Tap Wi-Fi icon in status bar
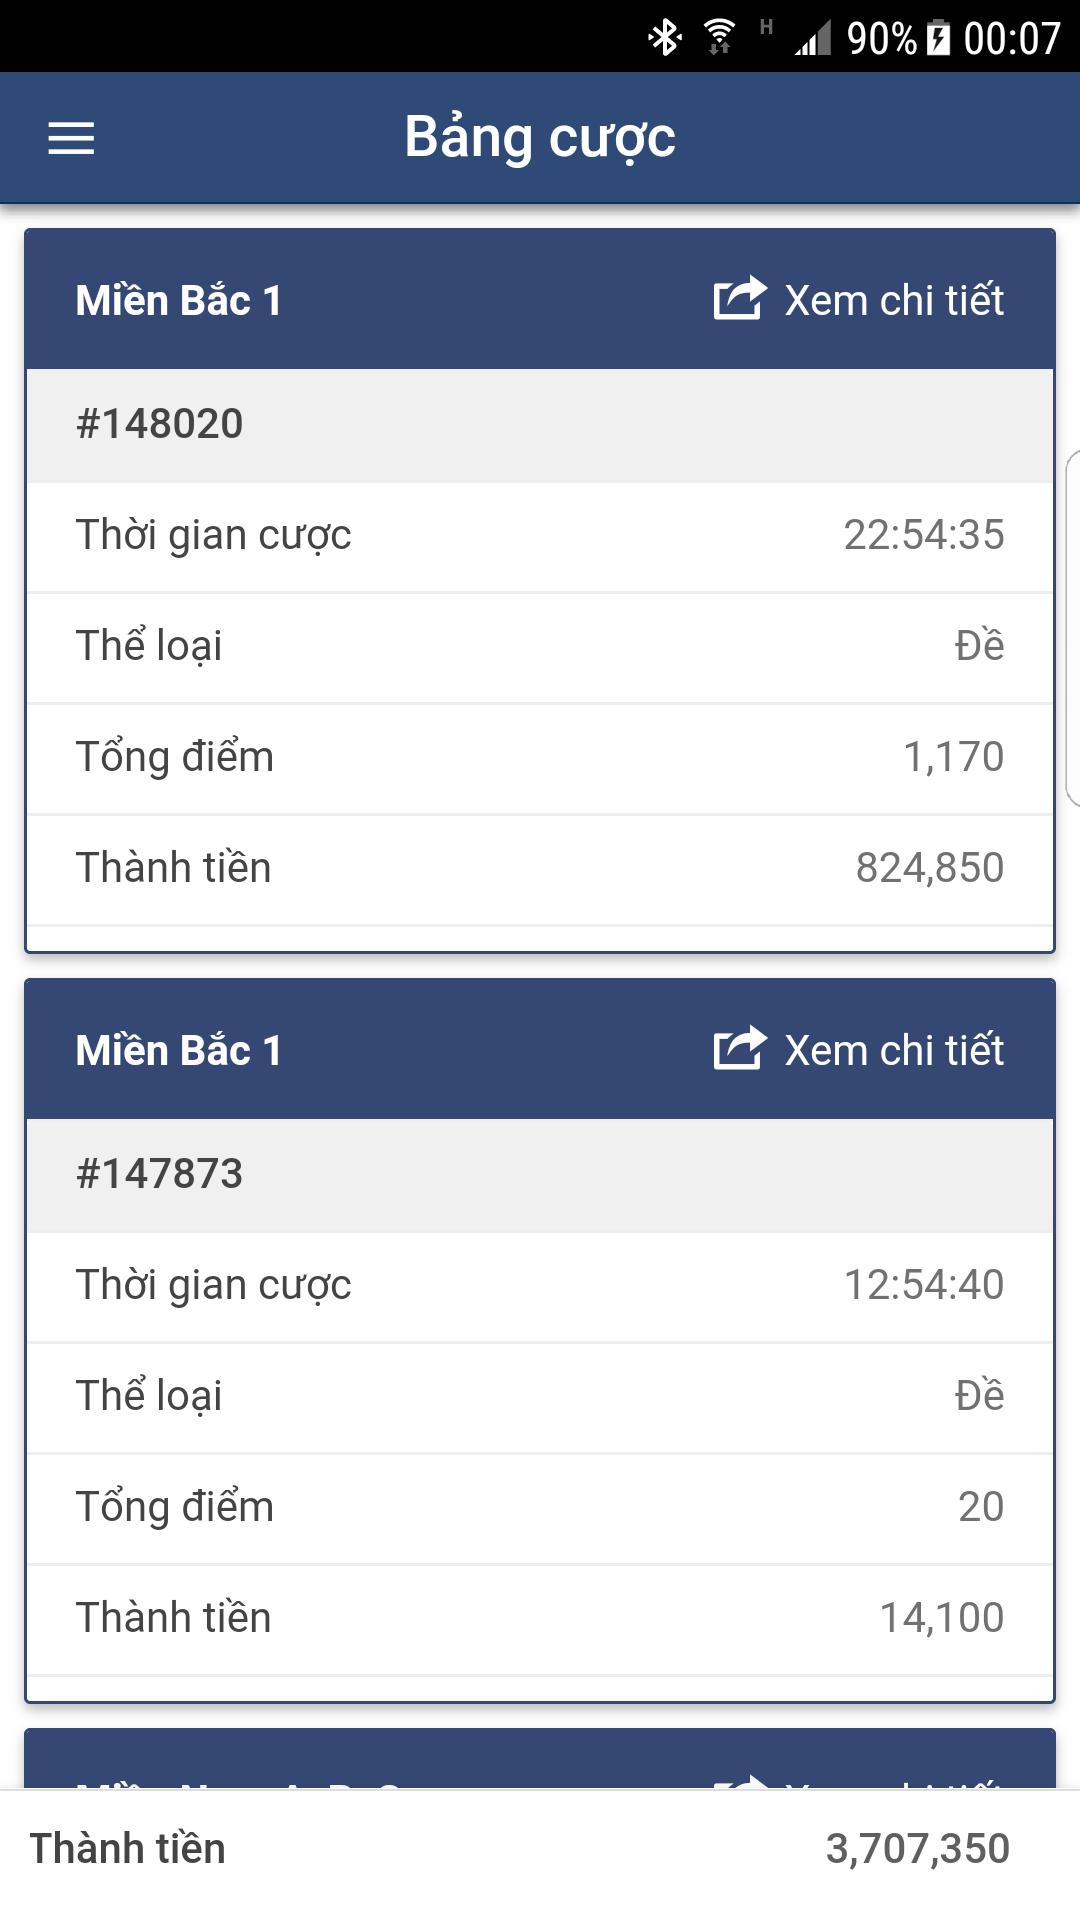Image resolution: width=1080 pixels, height=1920 pixels. tap(719, 38)
